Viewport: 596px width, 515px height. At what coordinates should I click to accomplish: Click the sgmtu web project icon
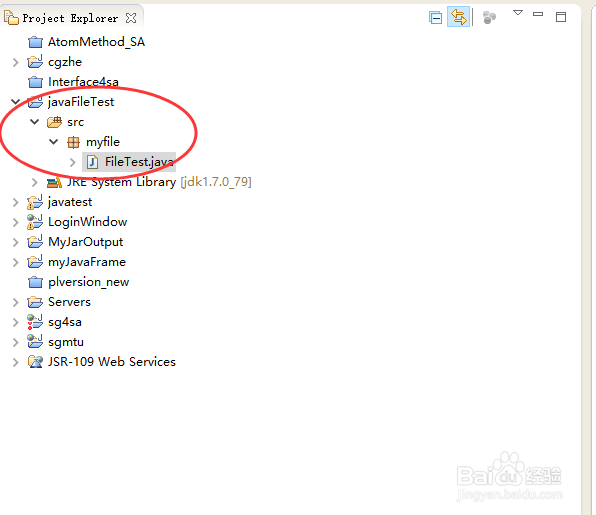[x=35, y=342]
